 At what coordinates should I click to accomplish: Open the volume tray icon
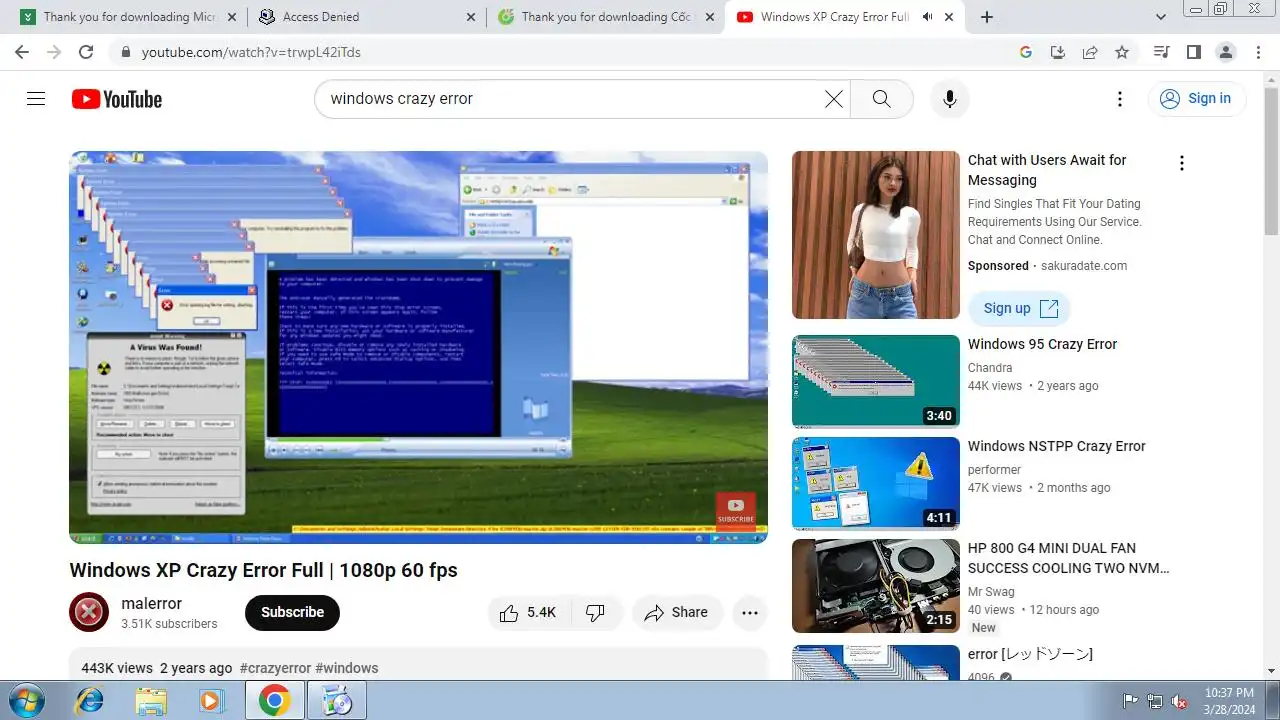coord(1180,700)
